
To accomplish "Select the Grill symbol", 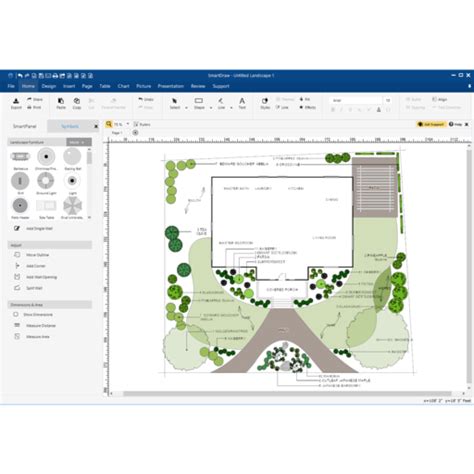I will (x=20, y=184).
